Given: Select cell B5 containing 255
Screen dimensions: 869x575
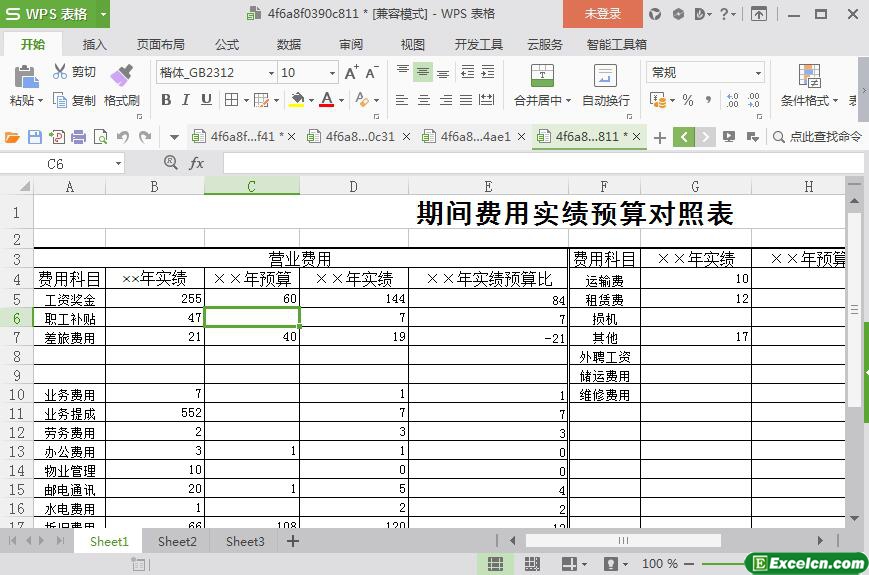Looking at the screenshot, I should [x=154, y=299].
